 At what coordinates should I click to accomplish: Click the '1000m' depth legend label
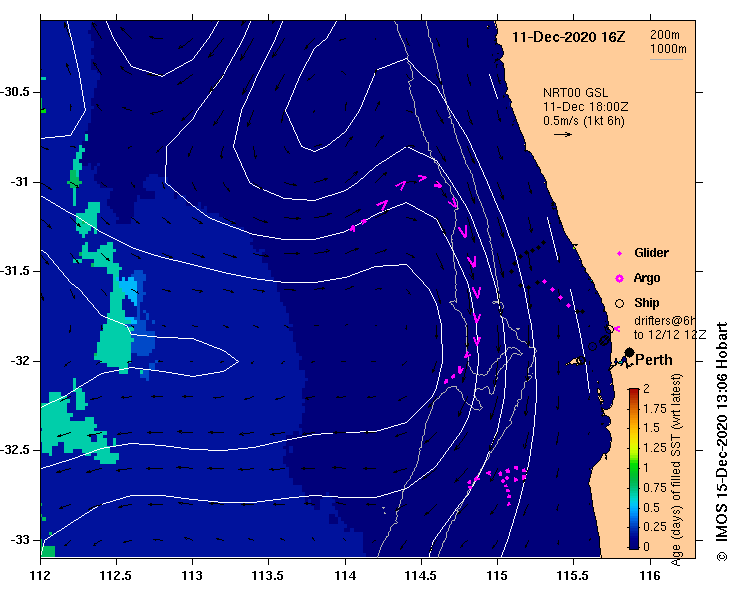668,49
